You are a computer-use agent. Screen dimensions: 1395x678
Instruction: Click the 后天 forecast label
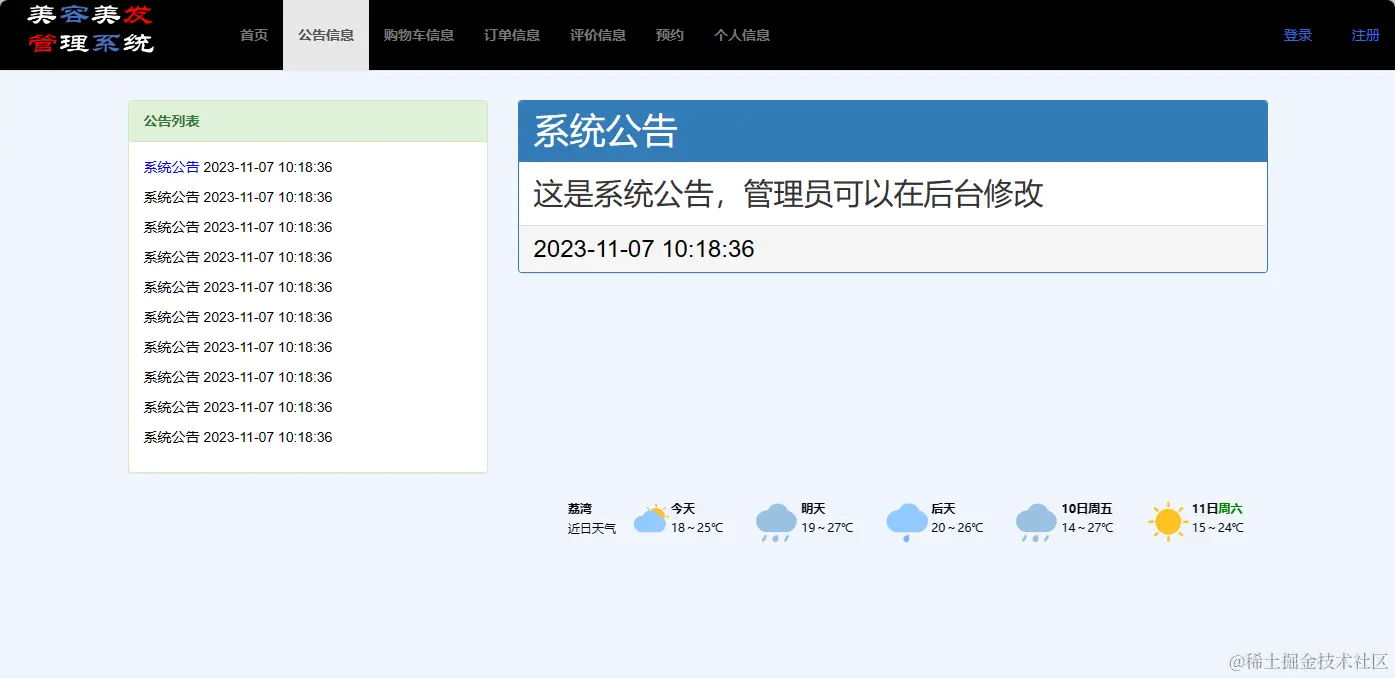tap(943, 509)
